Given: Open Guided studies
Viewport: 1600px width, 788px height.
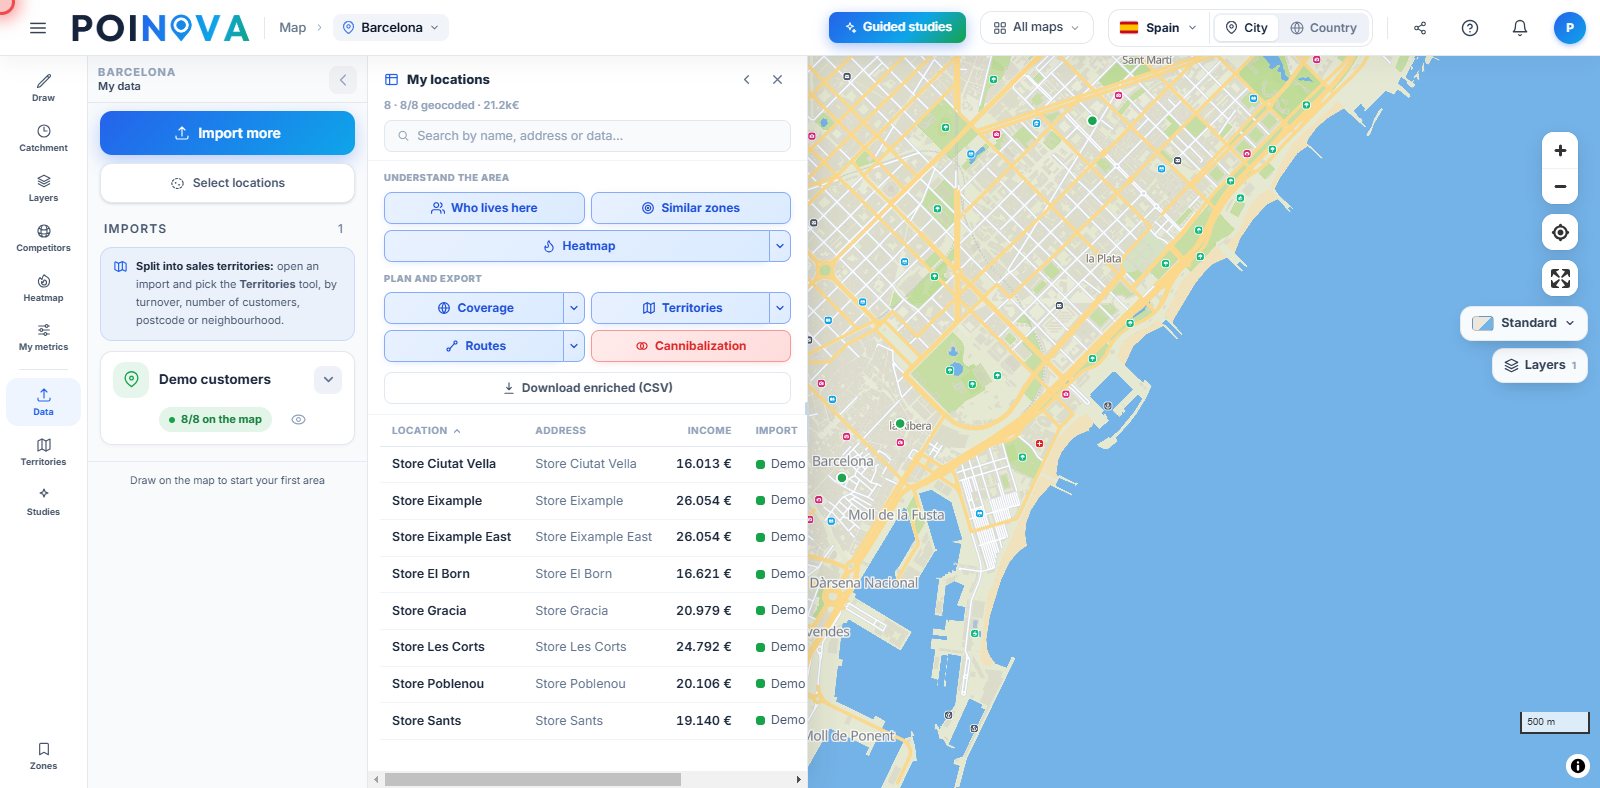Looking at the screenshot, I should [897, 27].
